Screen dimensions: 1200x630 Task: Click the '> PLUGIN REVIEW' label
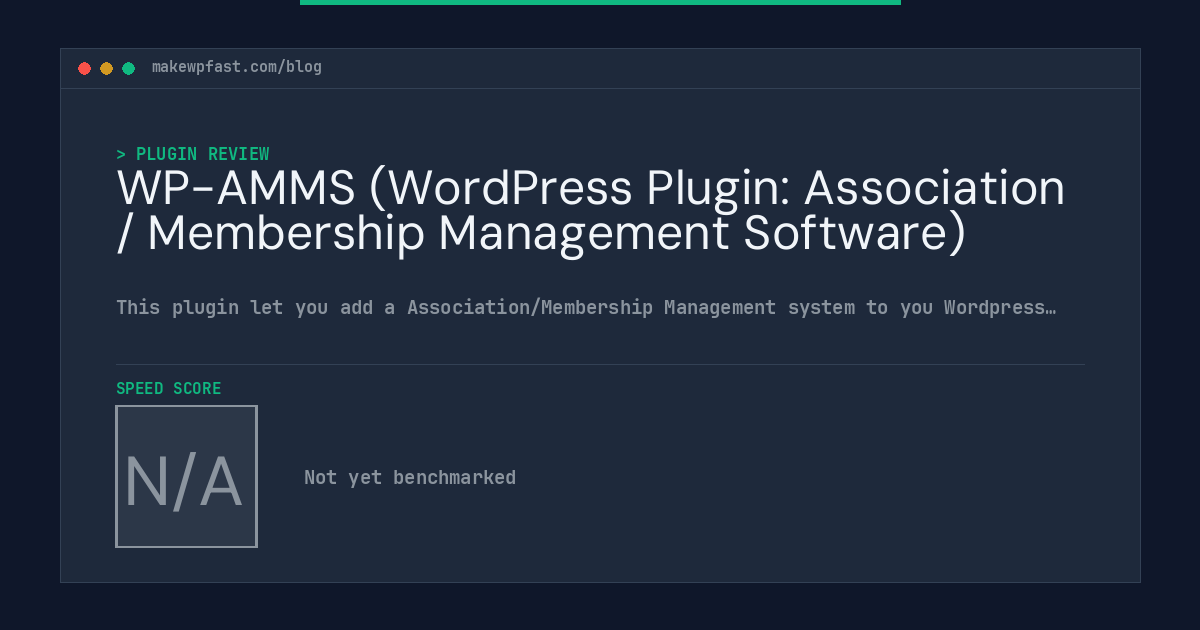pos(193,154)
